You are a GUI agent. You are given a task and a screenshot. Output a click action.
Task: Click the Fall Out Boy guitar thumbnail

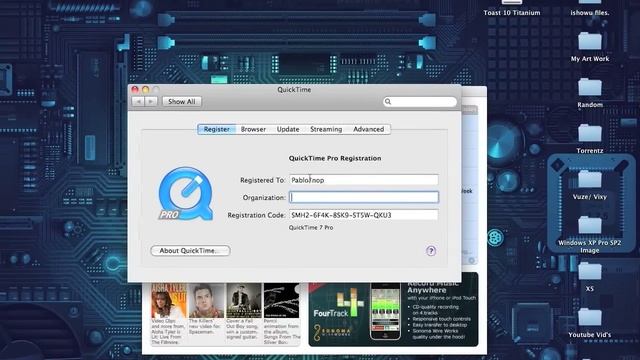pos(244,301)
